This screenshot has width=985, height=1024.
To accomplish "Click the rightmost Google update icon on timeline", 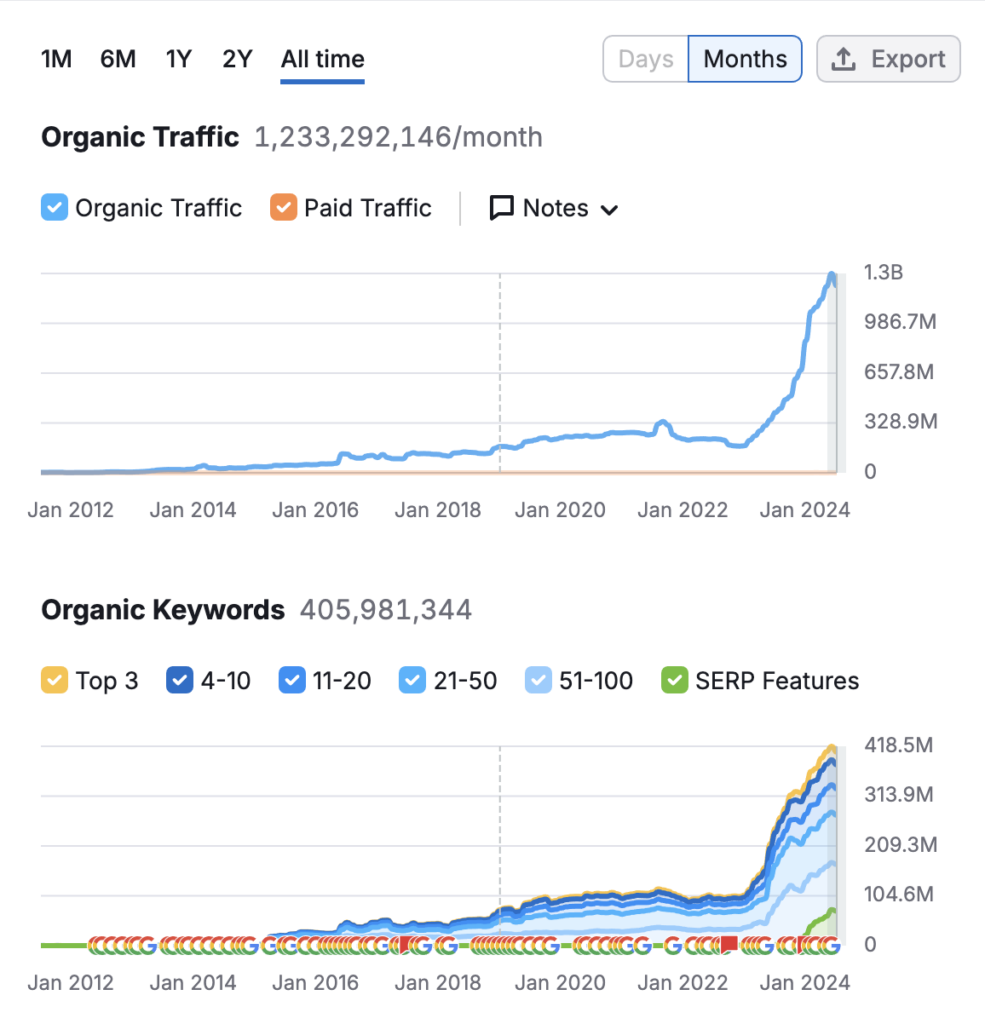I will click(829, 944).
